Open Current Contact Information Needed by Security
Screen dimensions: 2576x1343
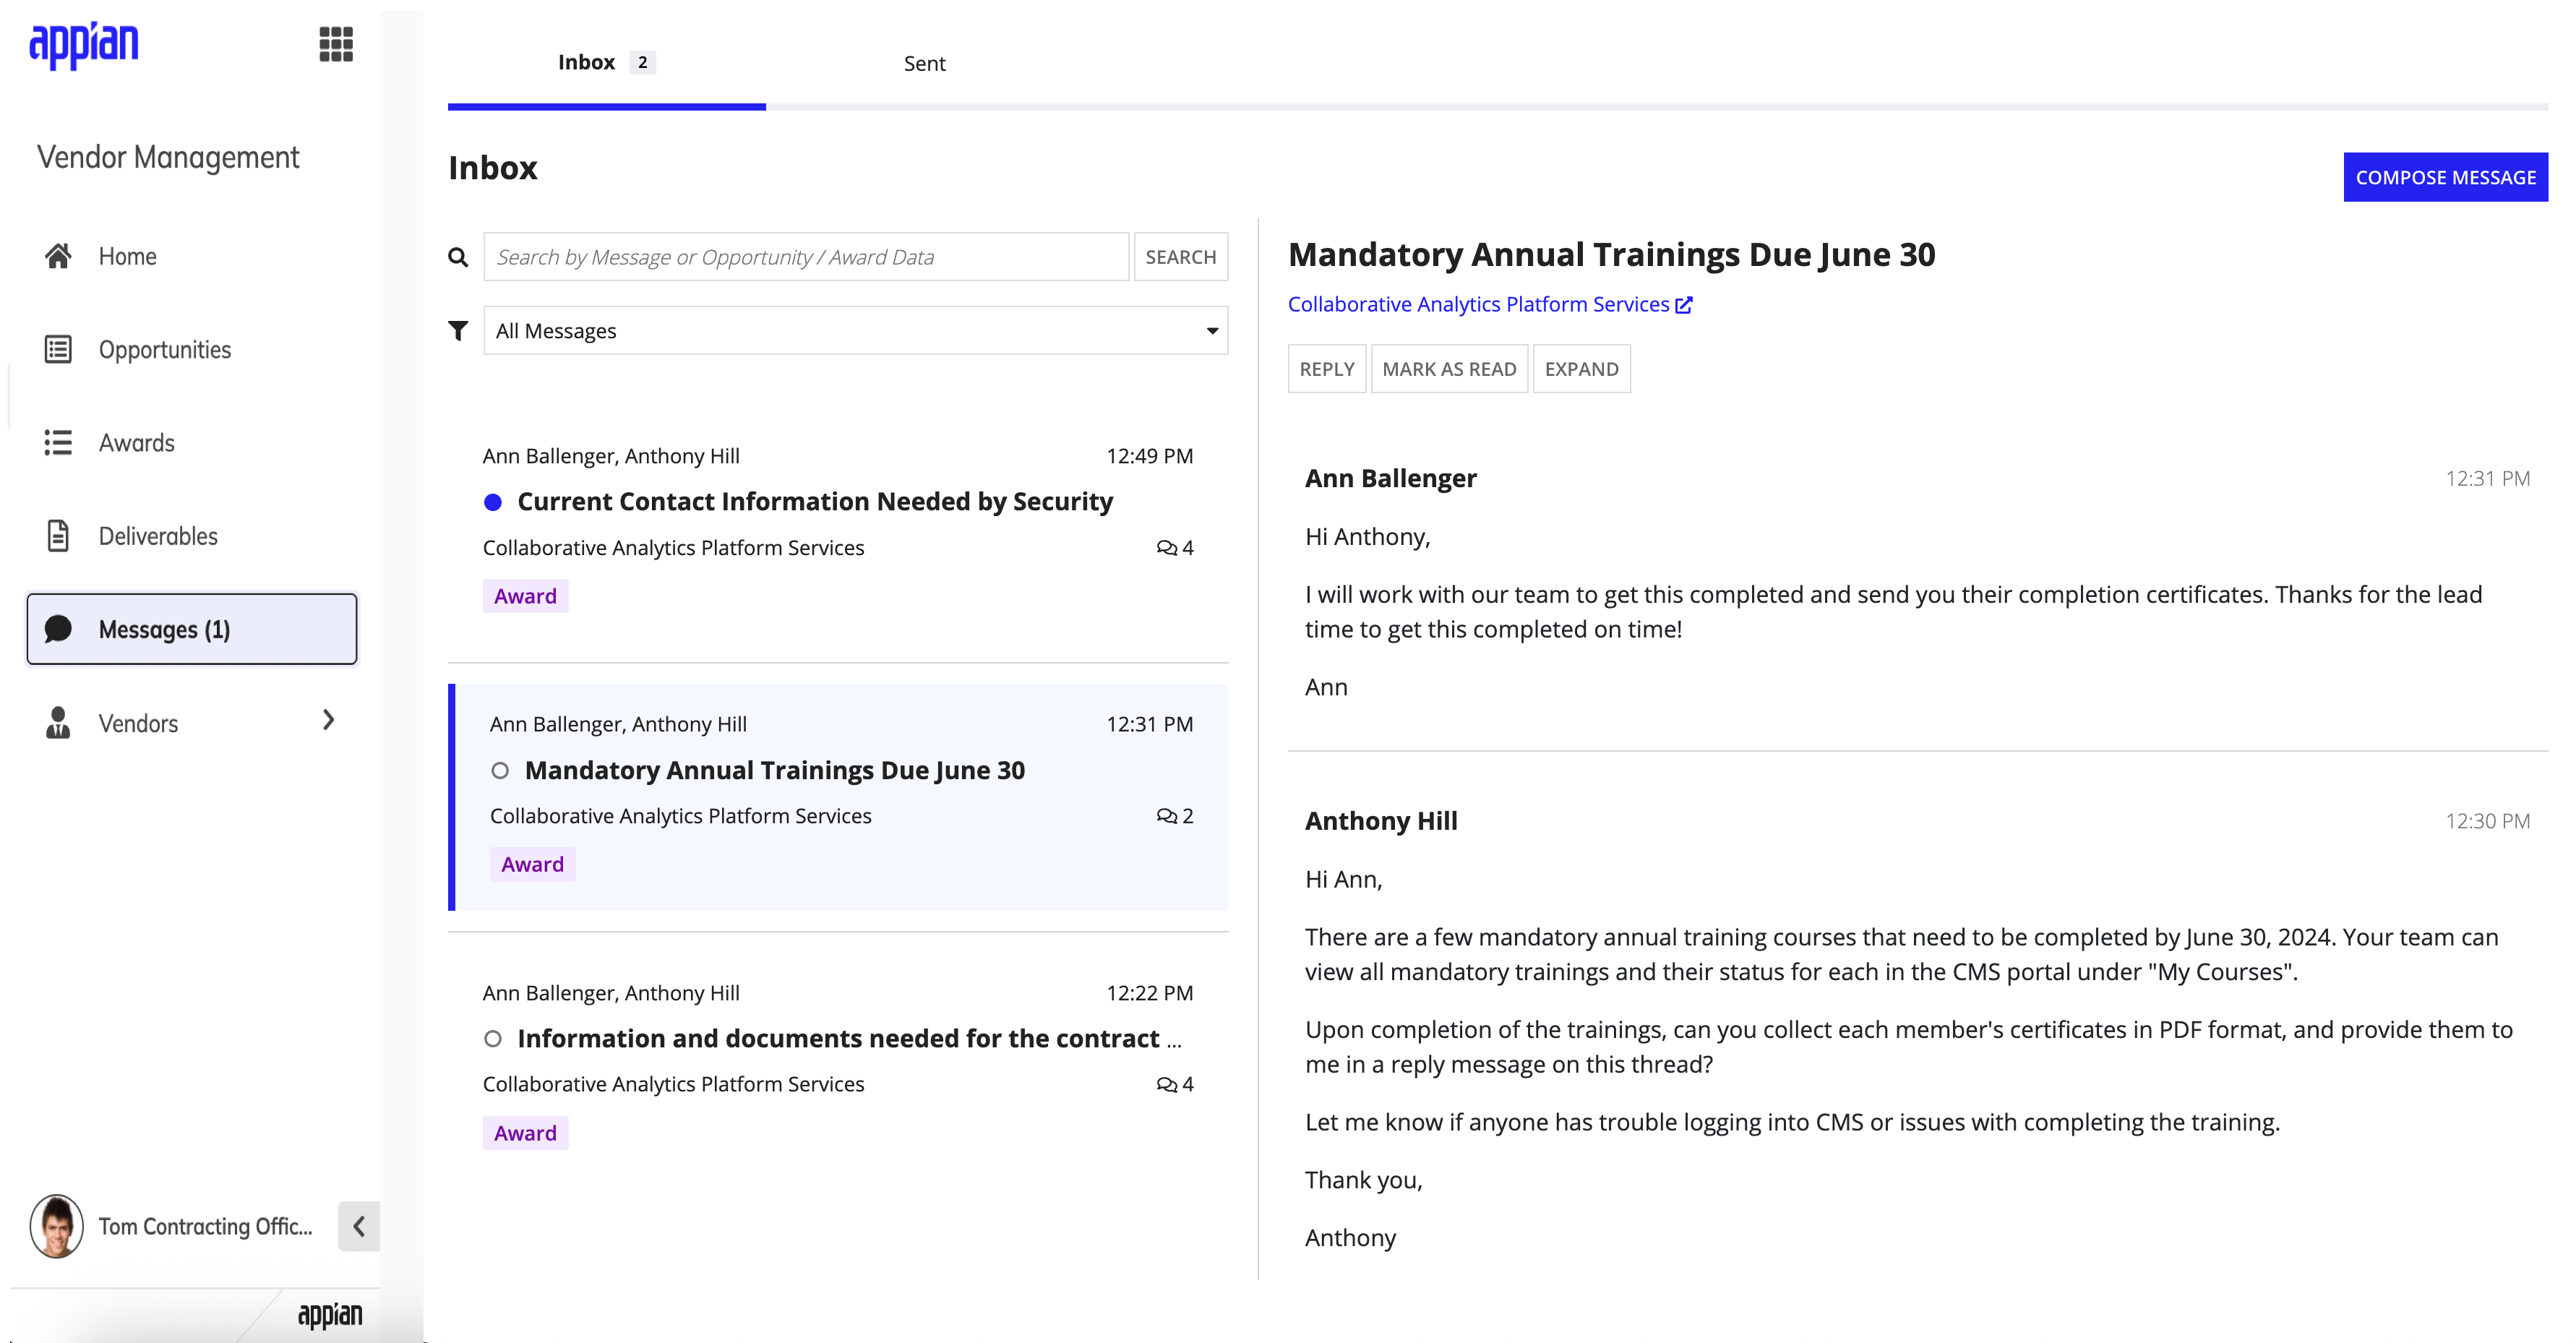[815, 501]
